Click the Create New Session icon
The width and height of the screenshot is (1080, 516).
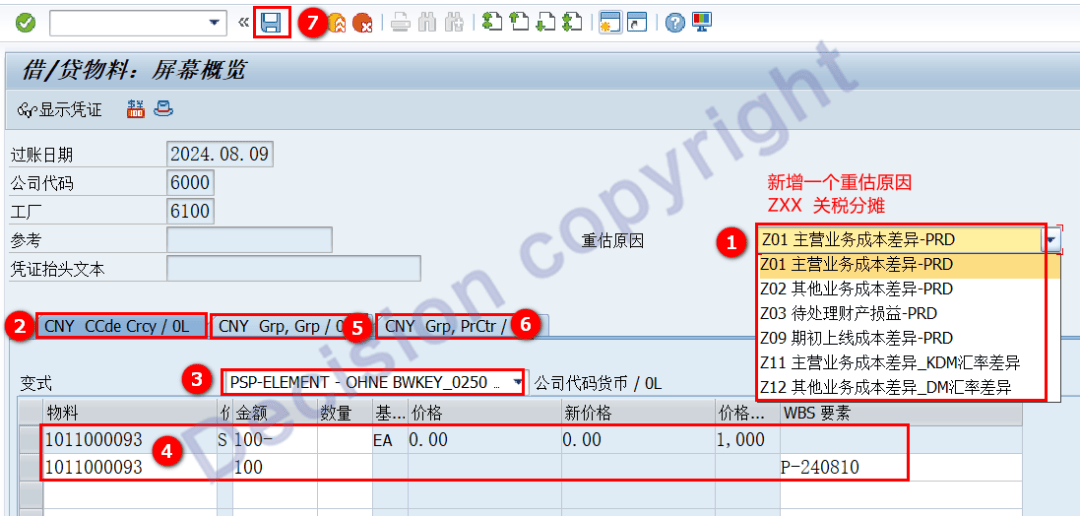pos(609,23)
